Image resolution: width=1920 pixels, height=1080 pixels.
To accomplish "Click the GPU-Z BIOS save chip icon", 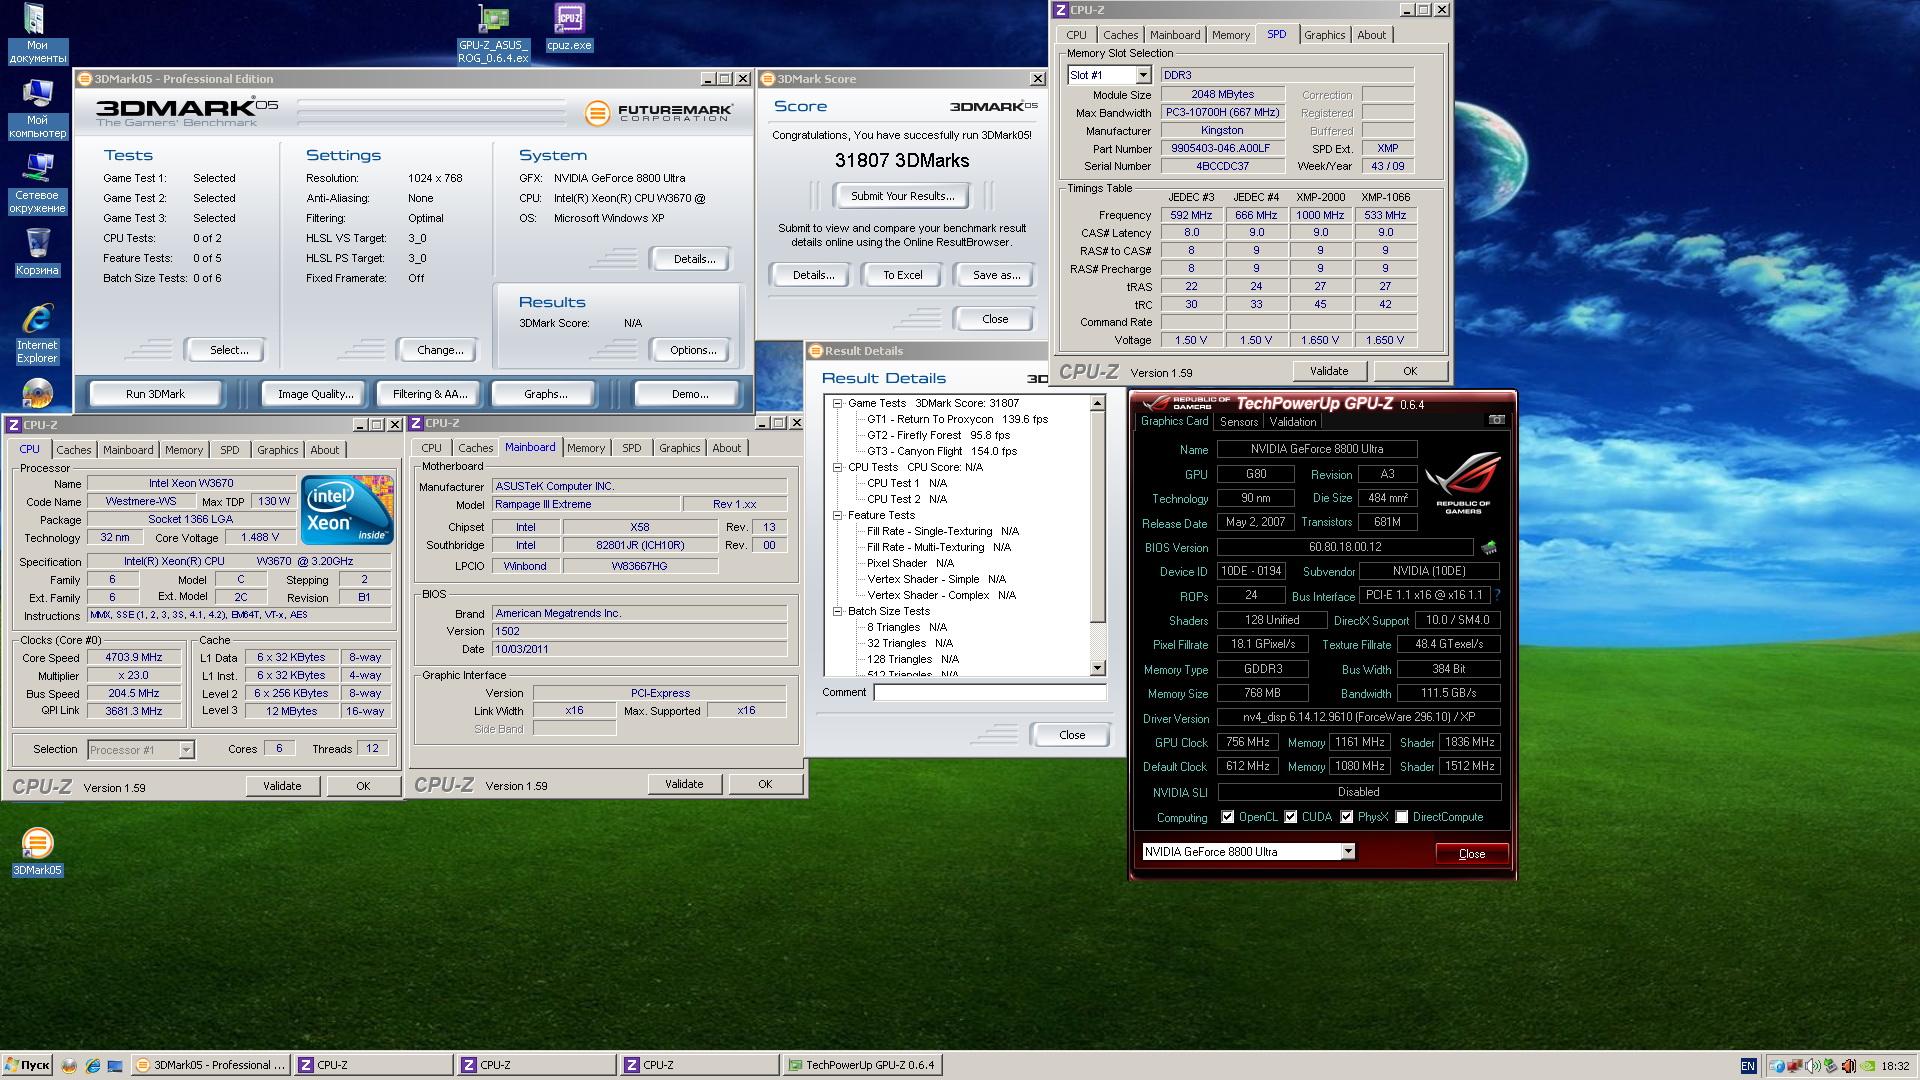I will (x=1489, y=547).
